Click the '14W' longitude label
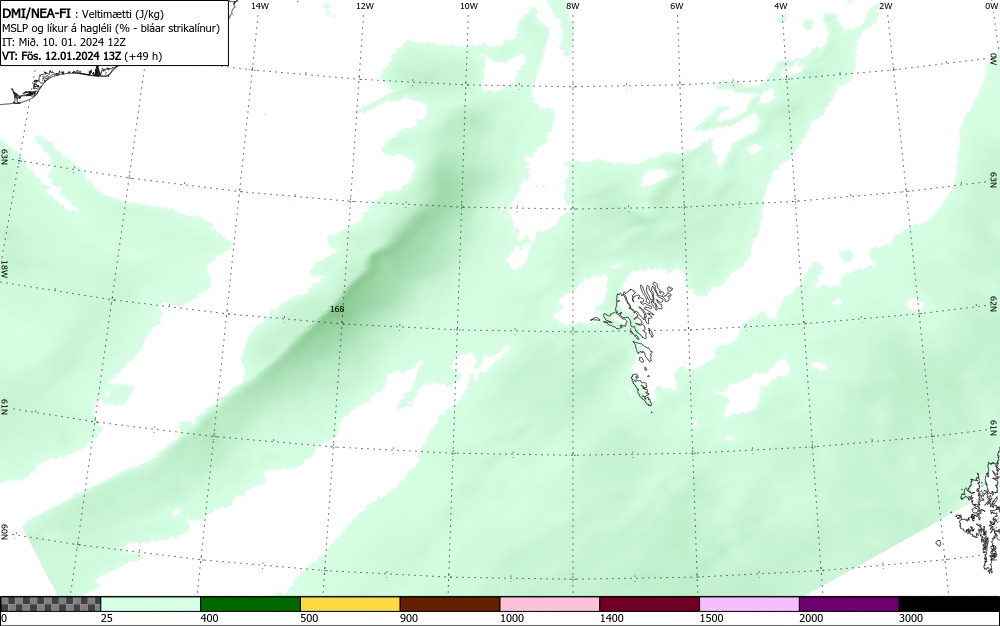1000x626 pixels. (260, 6)
